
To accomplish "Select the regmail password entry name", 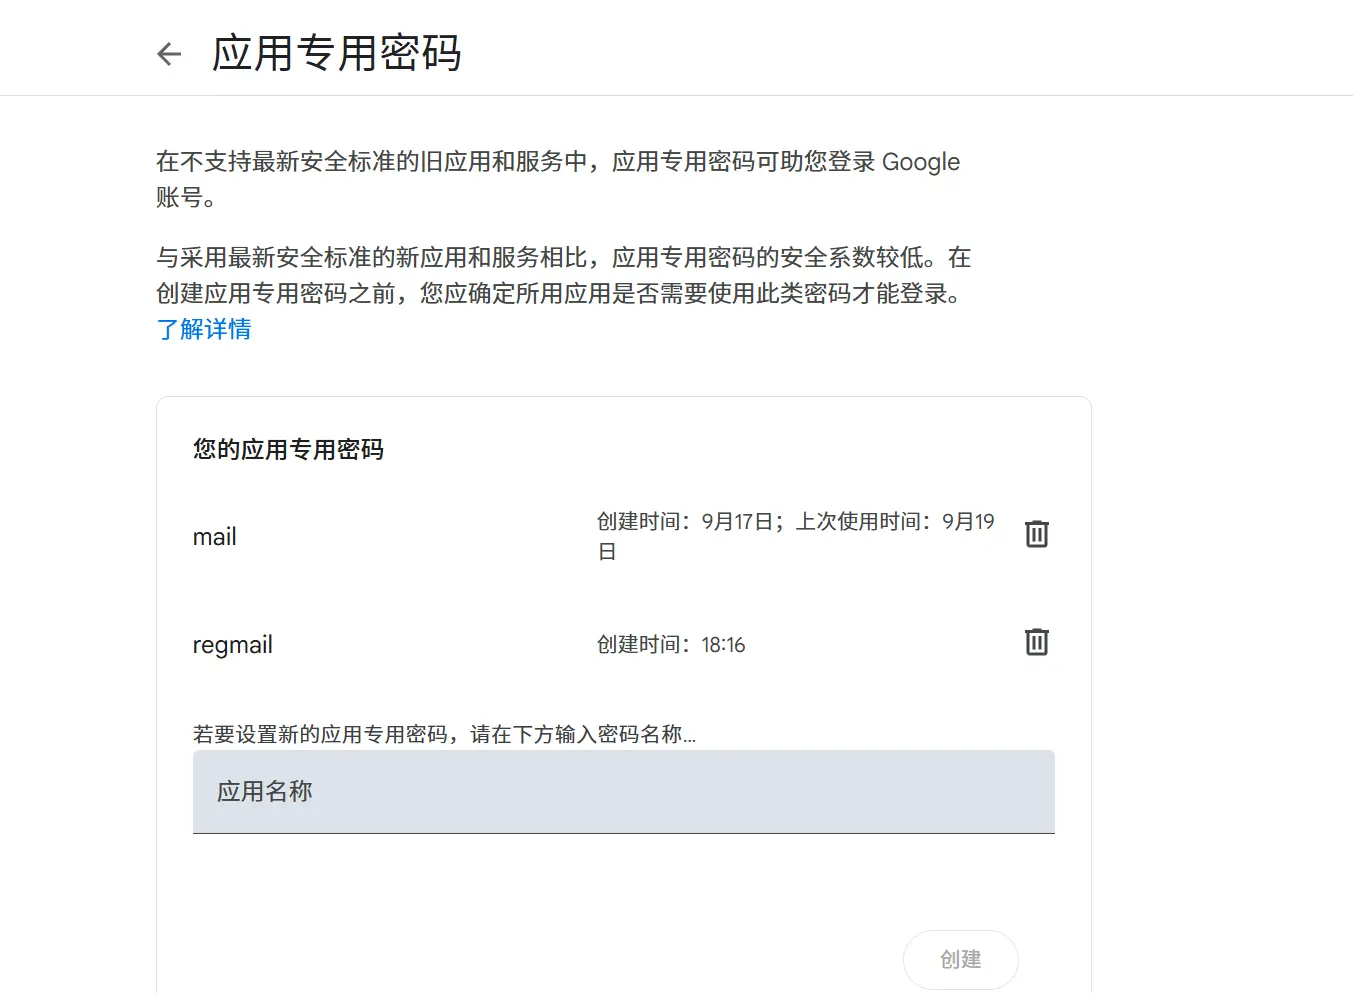I will pos(233,645).
